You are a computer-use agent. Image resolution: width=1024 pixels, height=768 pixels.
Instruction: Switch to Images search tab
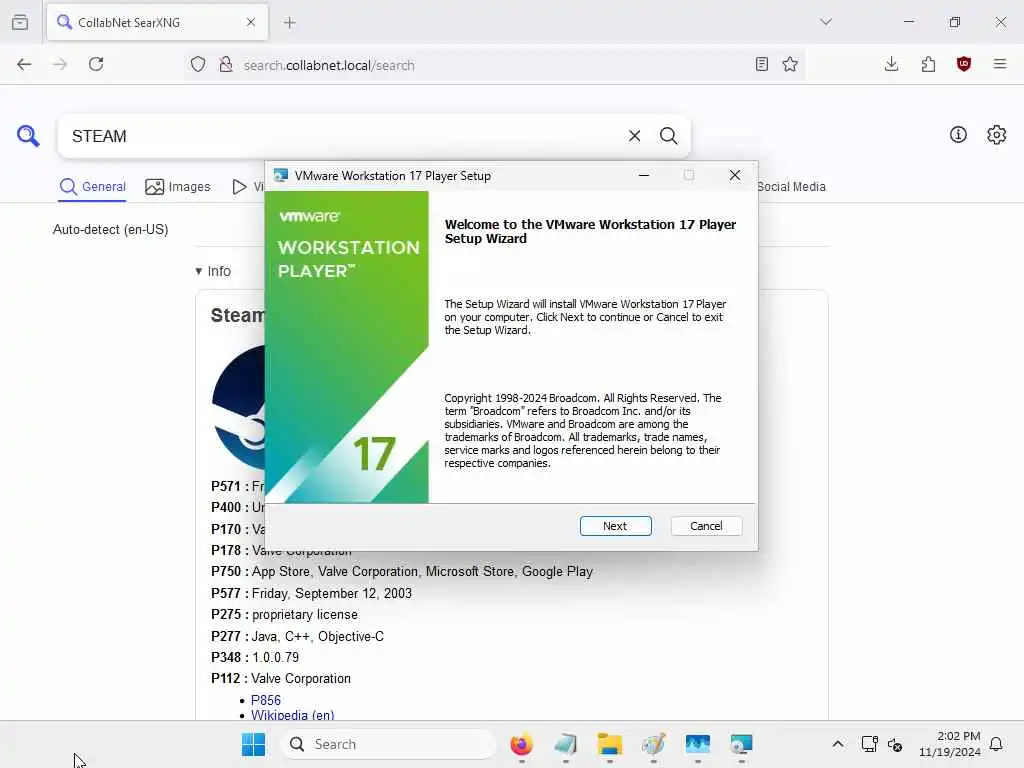(178, 187)
